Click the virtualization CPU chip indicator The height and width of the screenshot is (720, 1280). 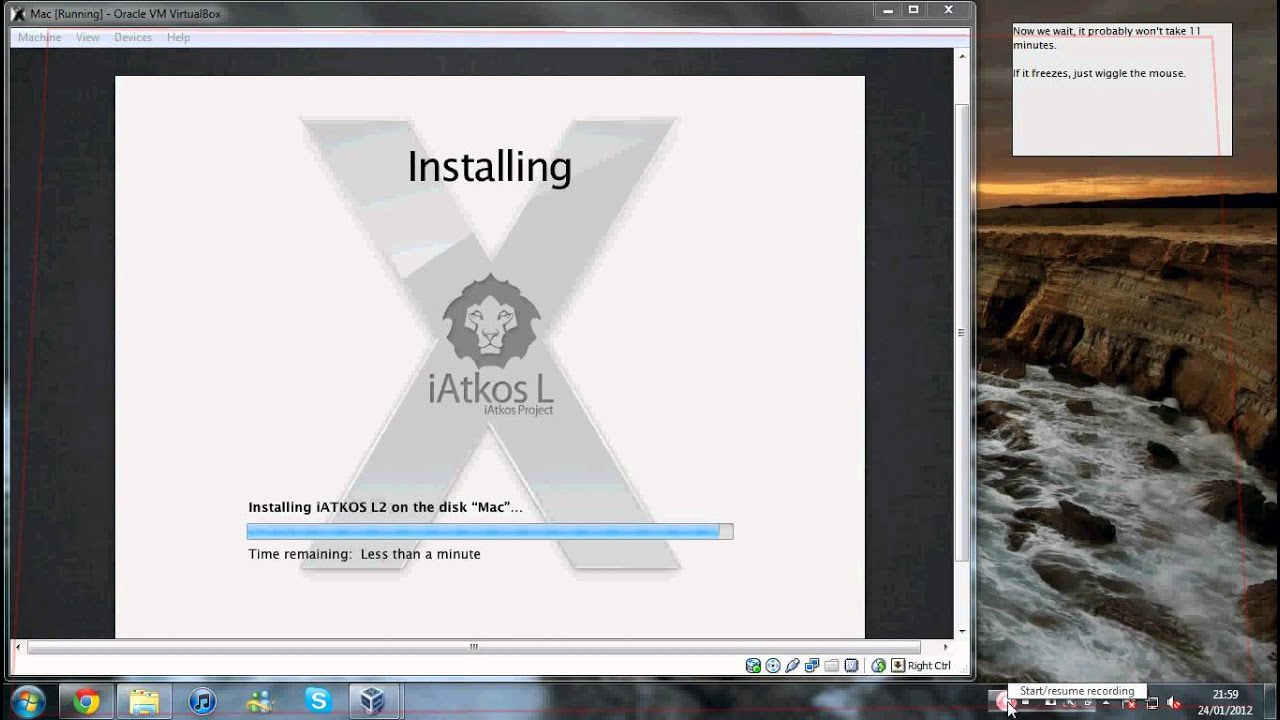pyautogui.click(x=851, y=666)
